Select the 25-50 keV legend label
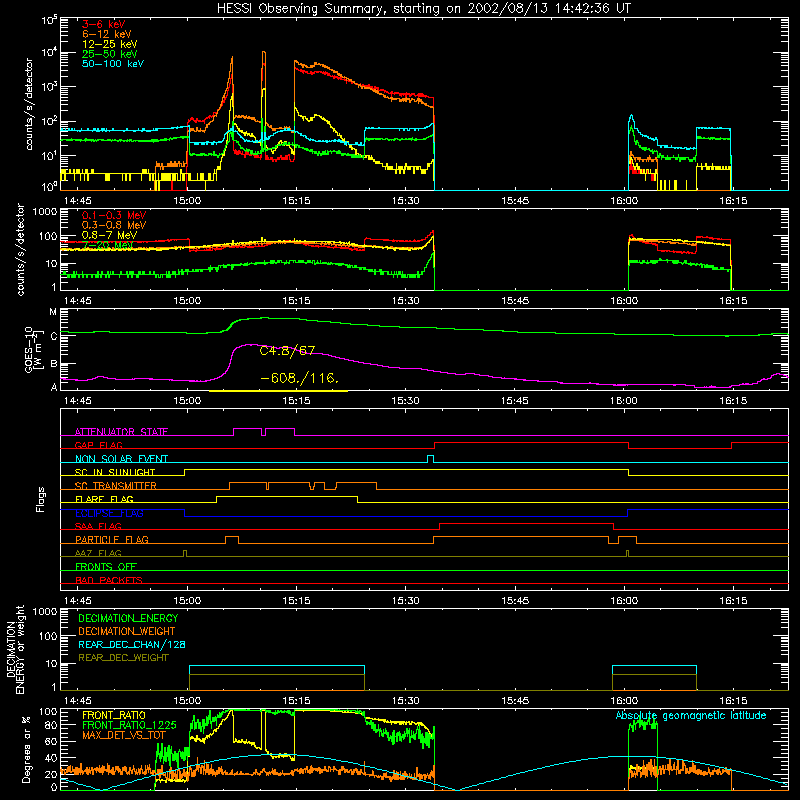The width and height of the screenshot is (800, 800). 110,54
